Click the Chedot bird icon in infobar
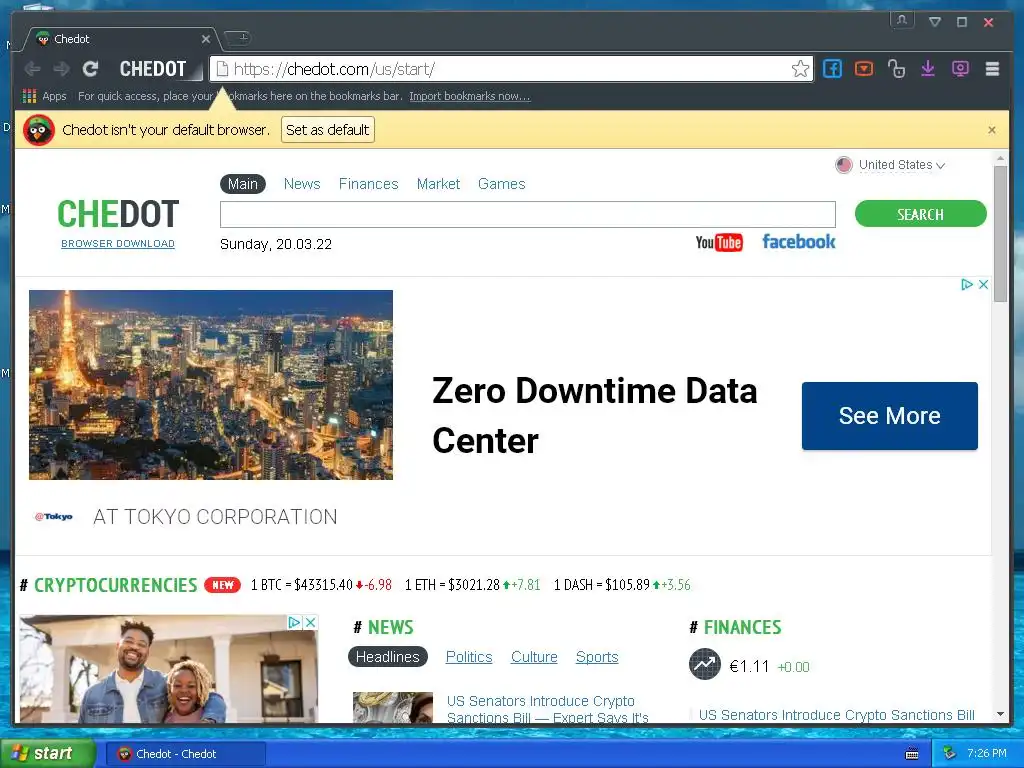Screen dimensions: 1024x768 (39, 130)
